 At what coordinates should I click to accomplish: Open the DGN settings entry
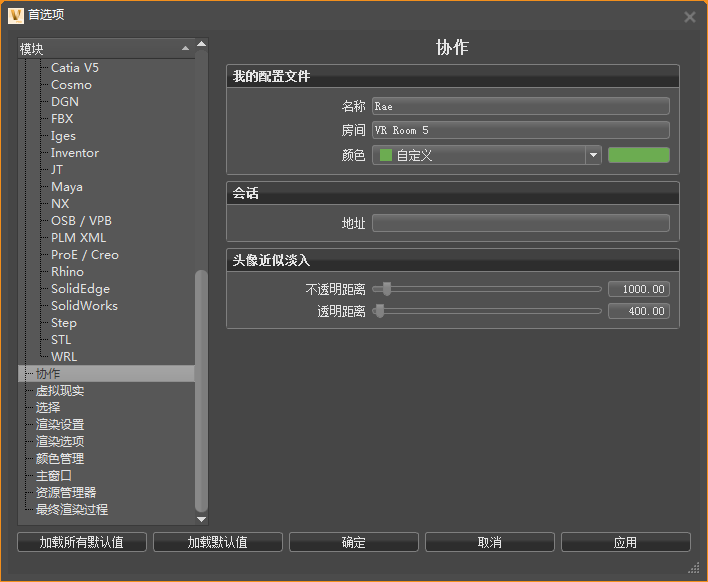[65, 102]
